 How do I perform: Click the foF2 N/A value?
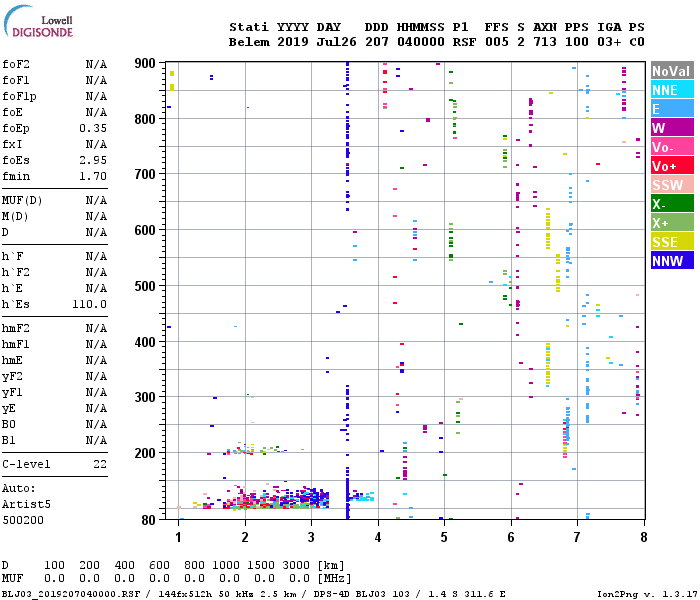point(96,65)
